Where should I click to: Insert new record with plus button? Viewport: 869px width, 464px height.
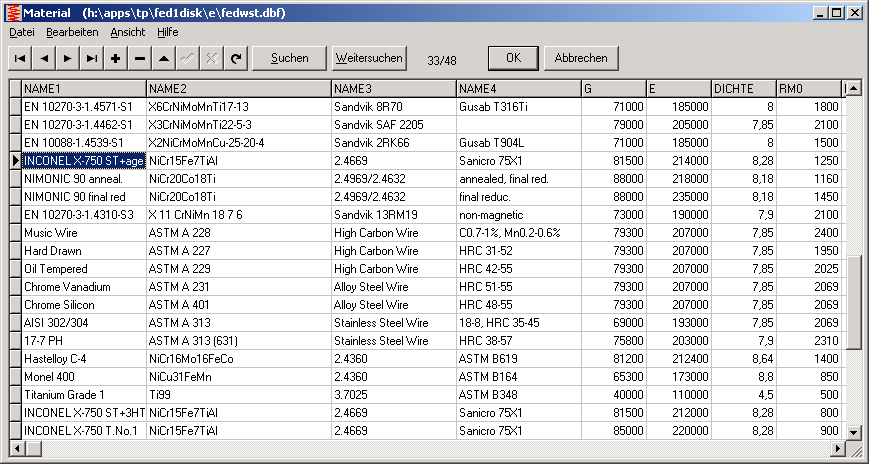coord(116,58)
